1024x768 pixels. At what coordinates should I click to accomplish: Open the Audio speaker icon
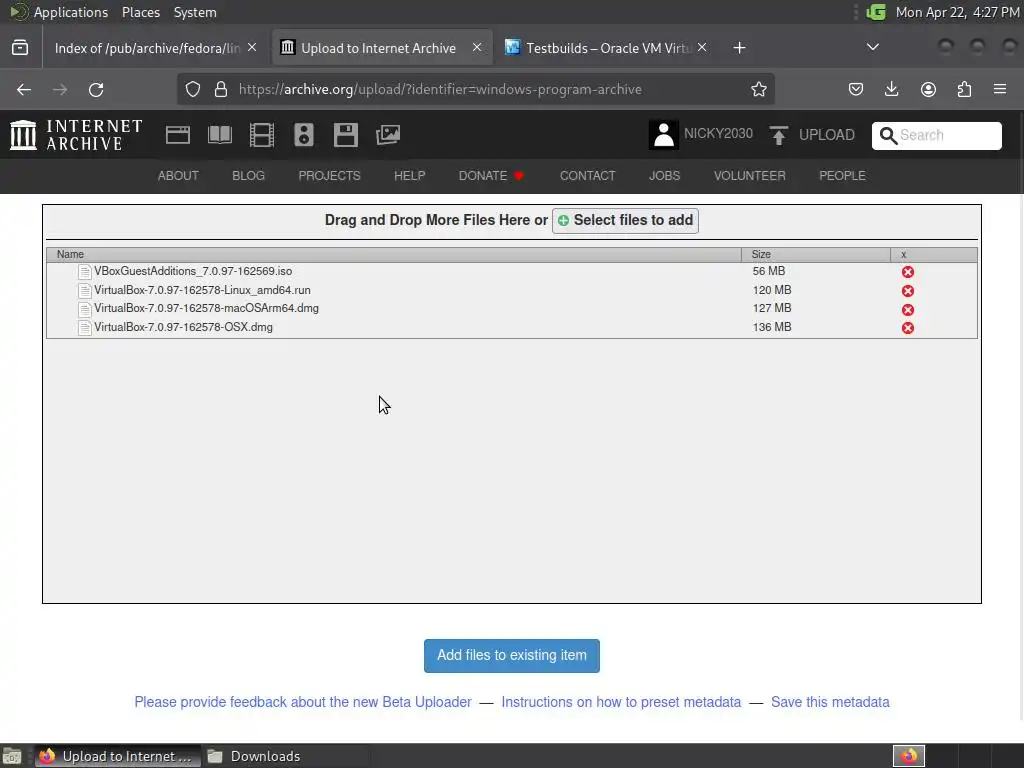(304, 135)
